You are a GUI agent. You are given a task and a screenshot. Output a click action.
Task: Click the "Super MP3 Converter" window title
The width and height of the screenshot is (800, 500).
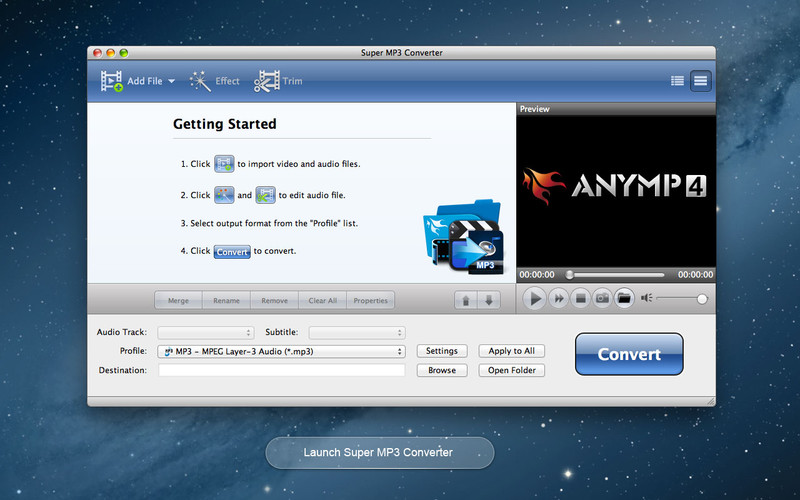click(402, 53)
